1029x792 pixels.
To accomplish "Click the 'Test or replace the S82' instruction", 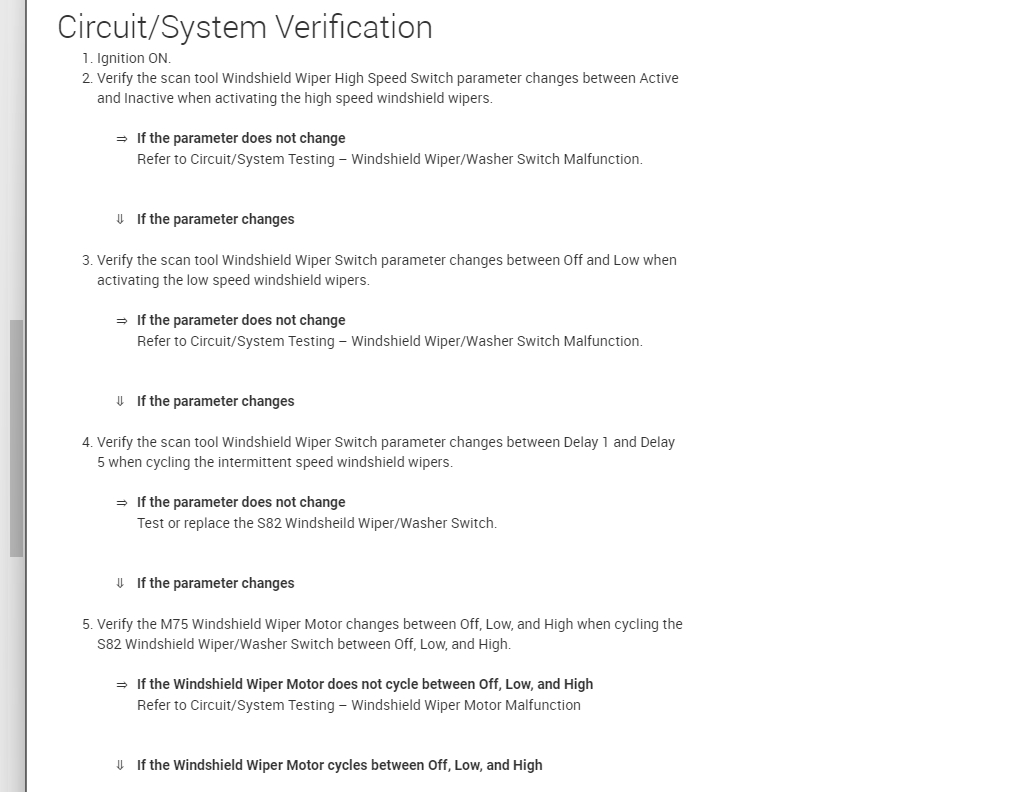I will click(x=316, y=523).
